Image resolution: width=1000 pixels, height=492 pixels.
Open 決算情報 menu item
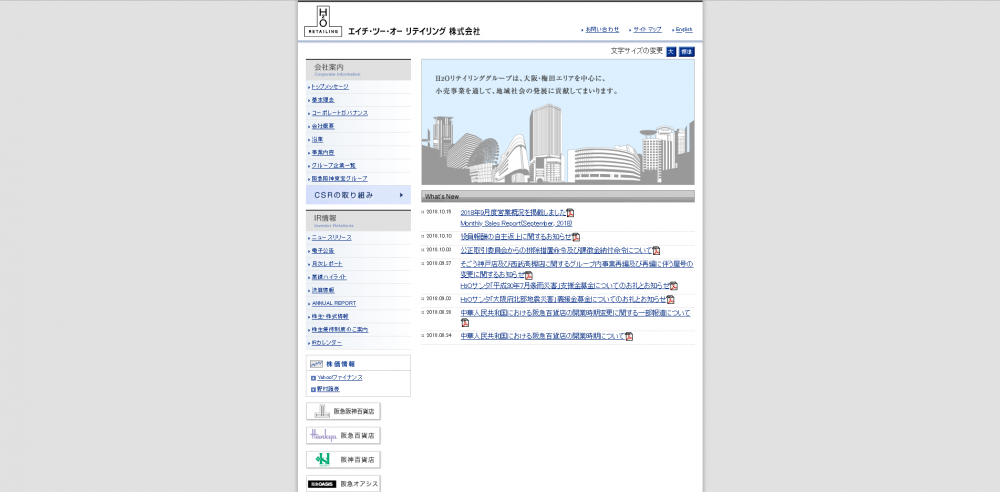pos(323,290)
